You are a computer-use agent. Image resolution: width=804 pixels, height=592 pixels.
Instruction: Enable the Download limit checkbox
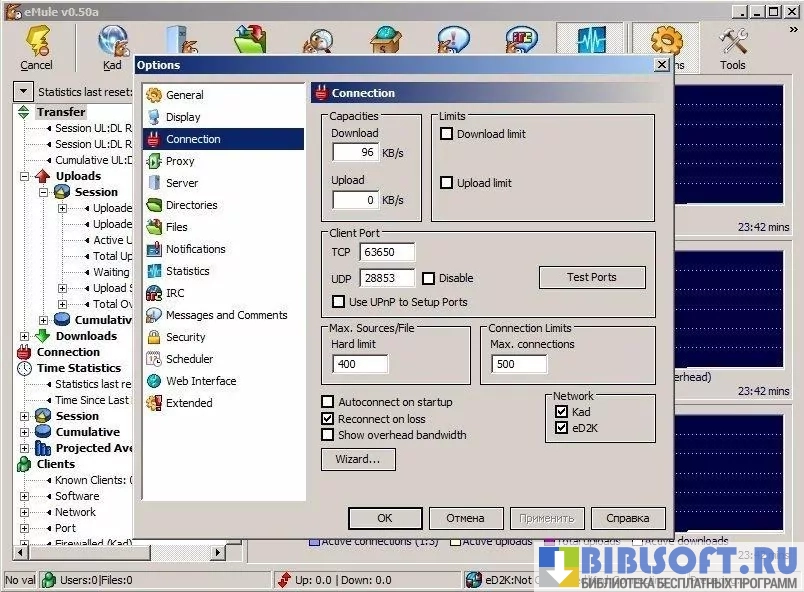(448, 134)
